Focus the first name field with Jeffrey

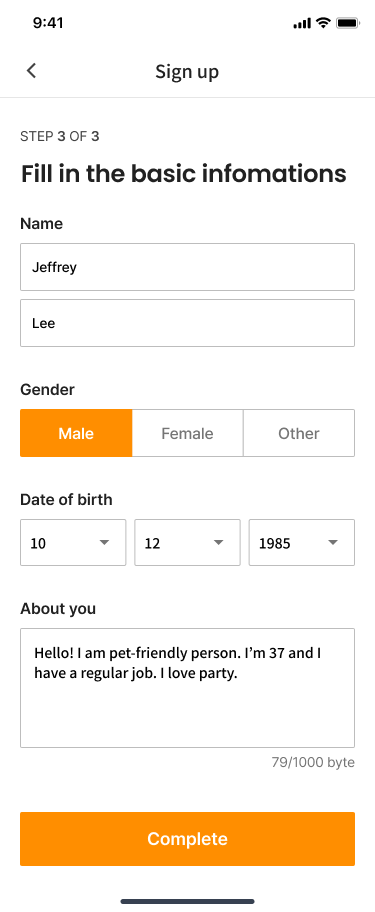[187, 267]
